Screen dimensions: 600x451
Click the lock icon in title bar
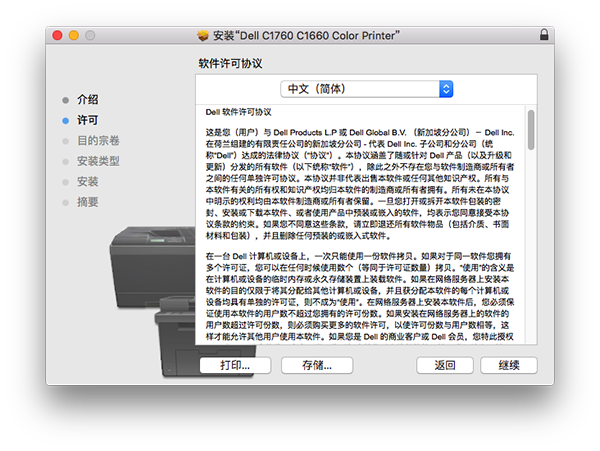544,35
